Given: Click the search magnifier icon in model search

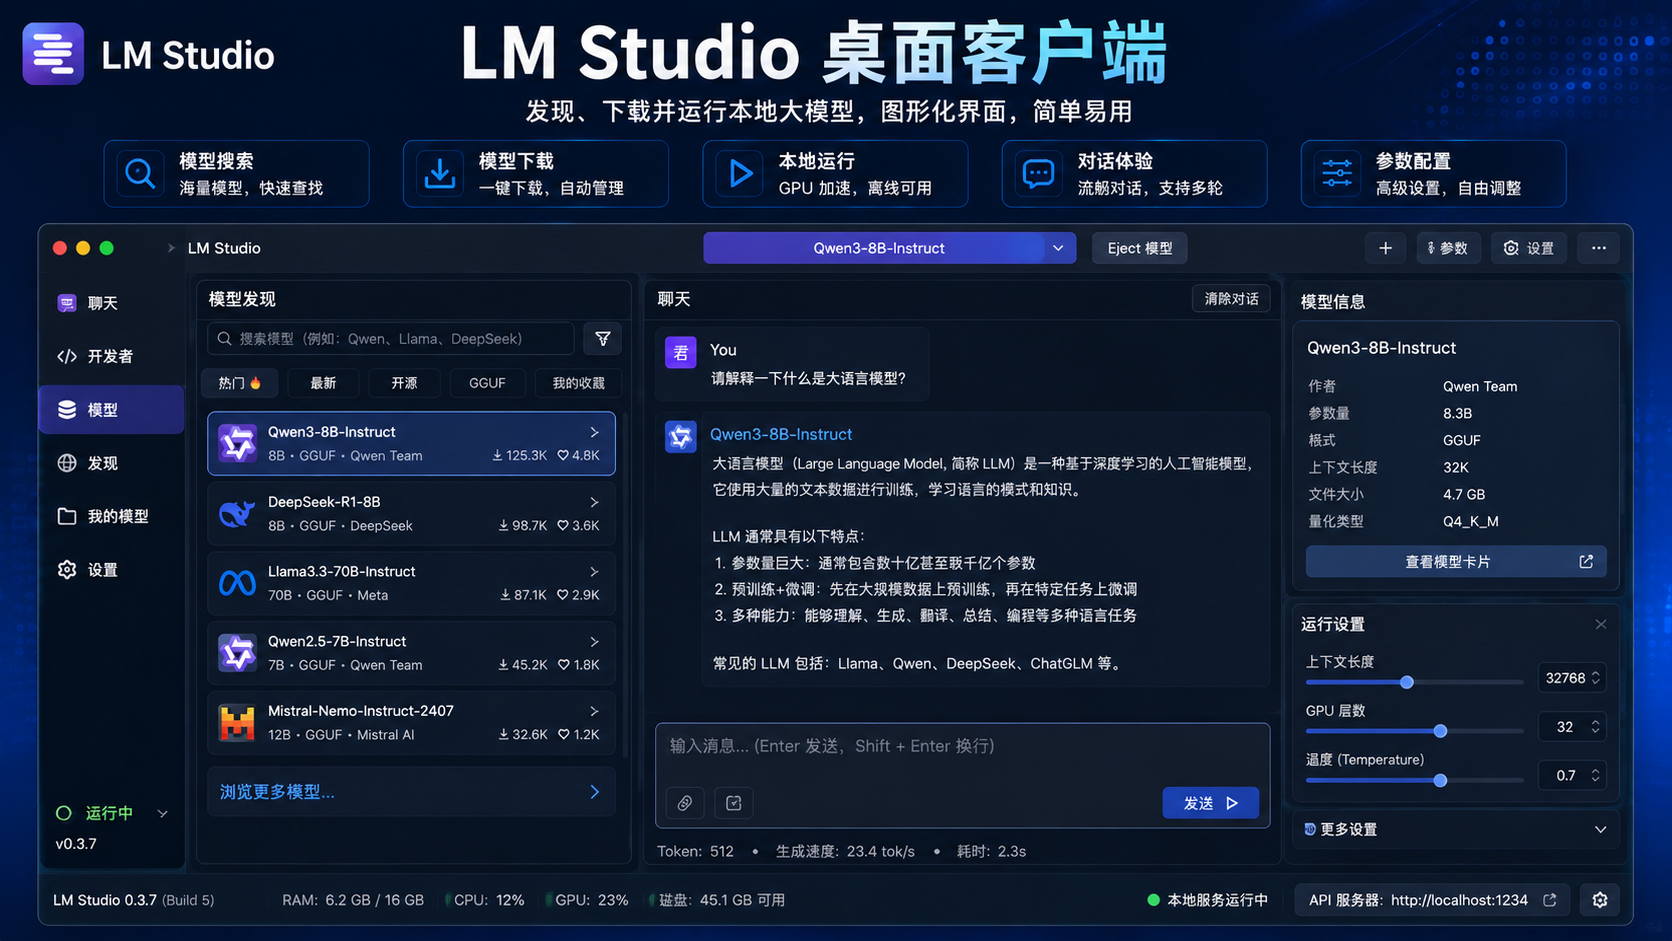Looking at the screenshot, I should coord(225,339).
